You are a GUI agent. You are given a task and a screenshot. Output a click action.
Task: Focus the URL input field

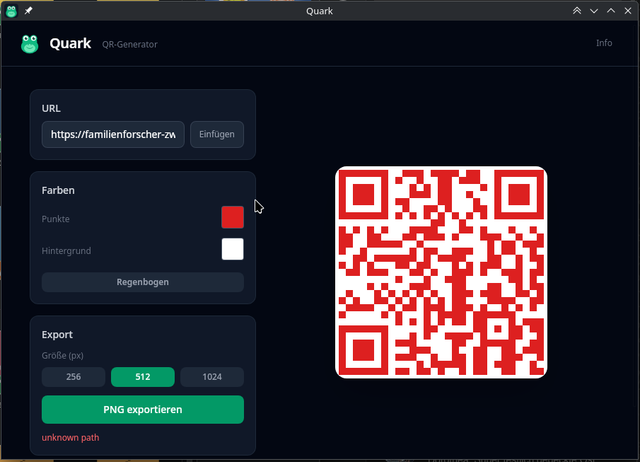point(113,134)
